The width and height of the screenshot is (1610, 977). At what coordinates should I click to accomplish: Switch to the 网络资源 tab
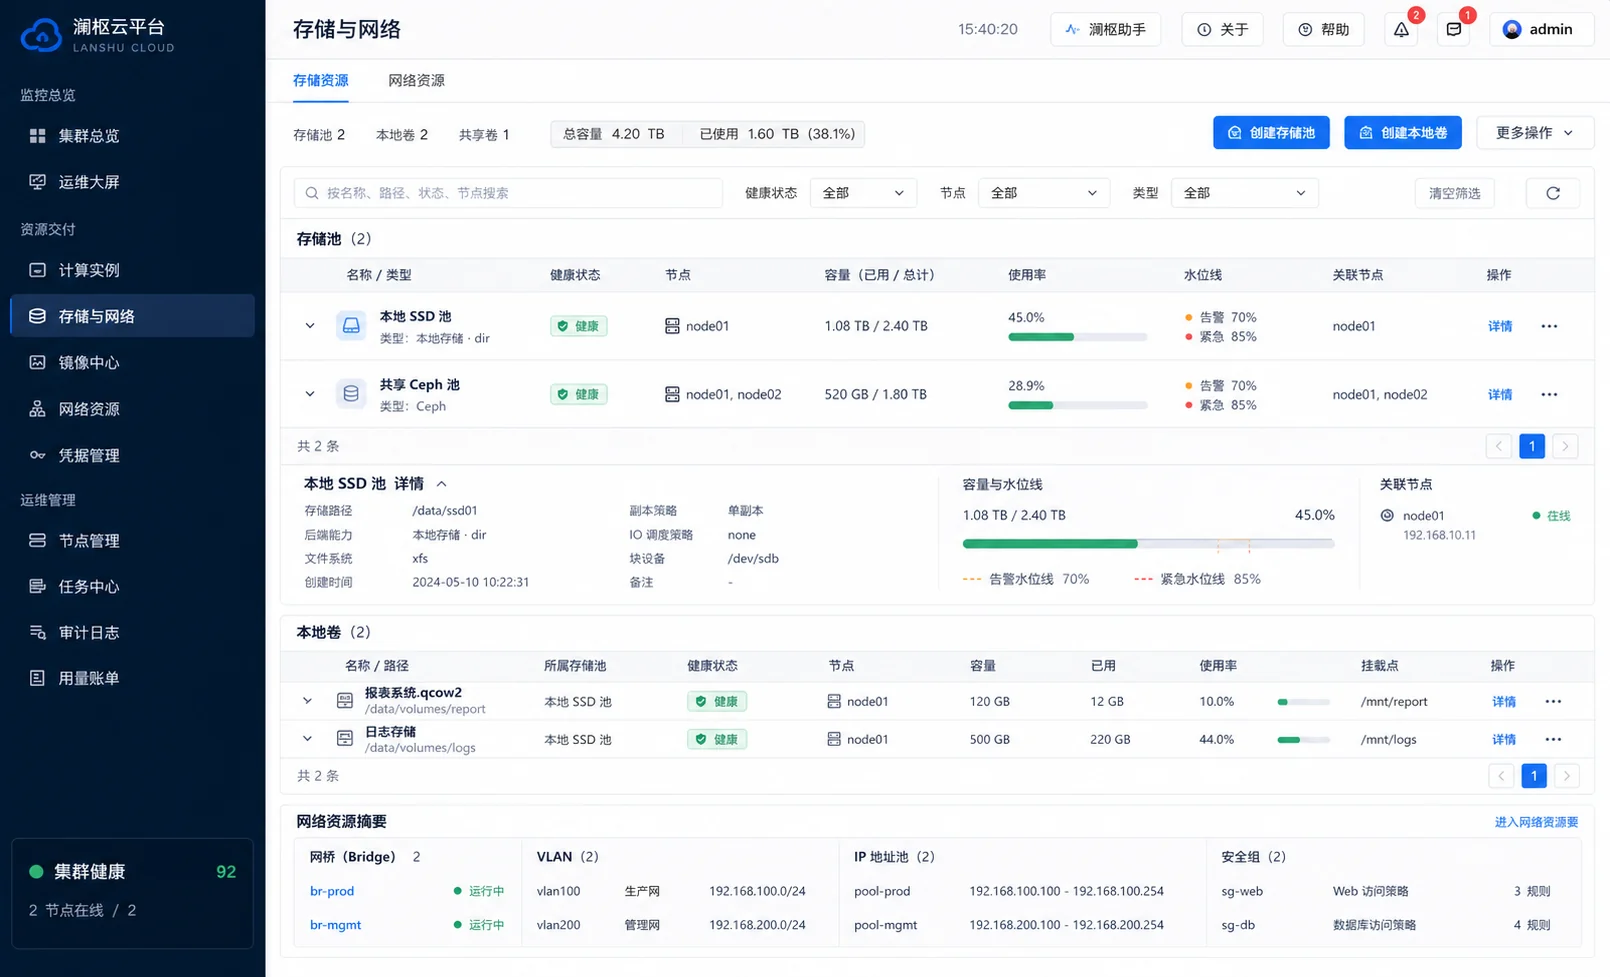click(x=416, y=80)
